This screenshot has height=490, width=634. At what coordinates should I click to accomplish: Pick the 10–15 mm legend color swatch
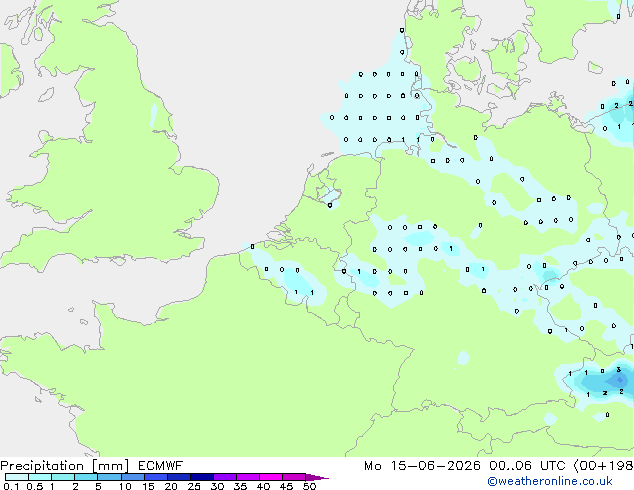pyautogui.click(x=132, y=477)
